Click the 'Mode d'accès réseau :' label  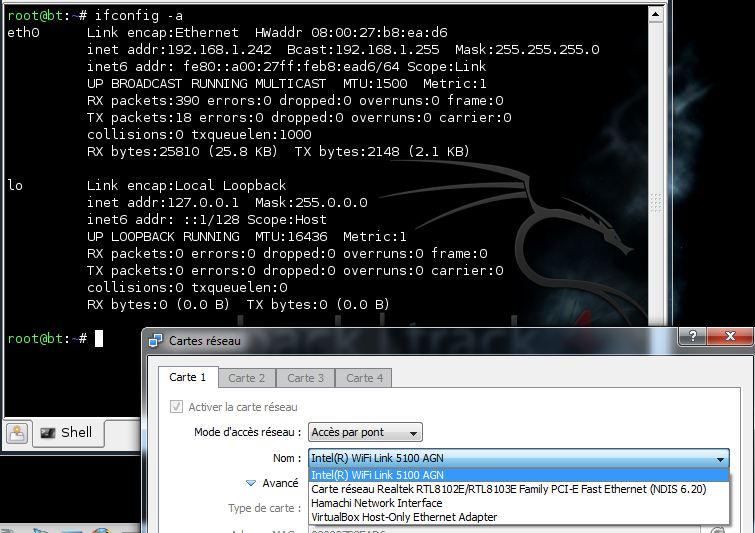[247, 432]
